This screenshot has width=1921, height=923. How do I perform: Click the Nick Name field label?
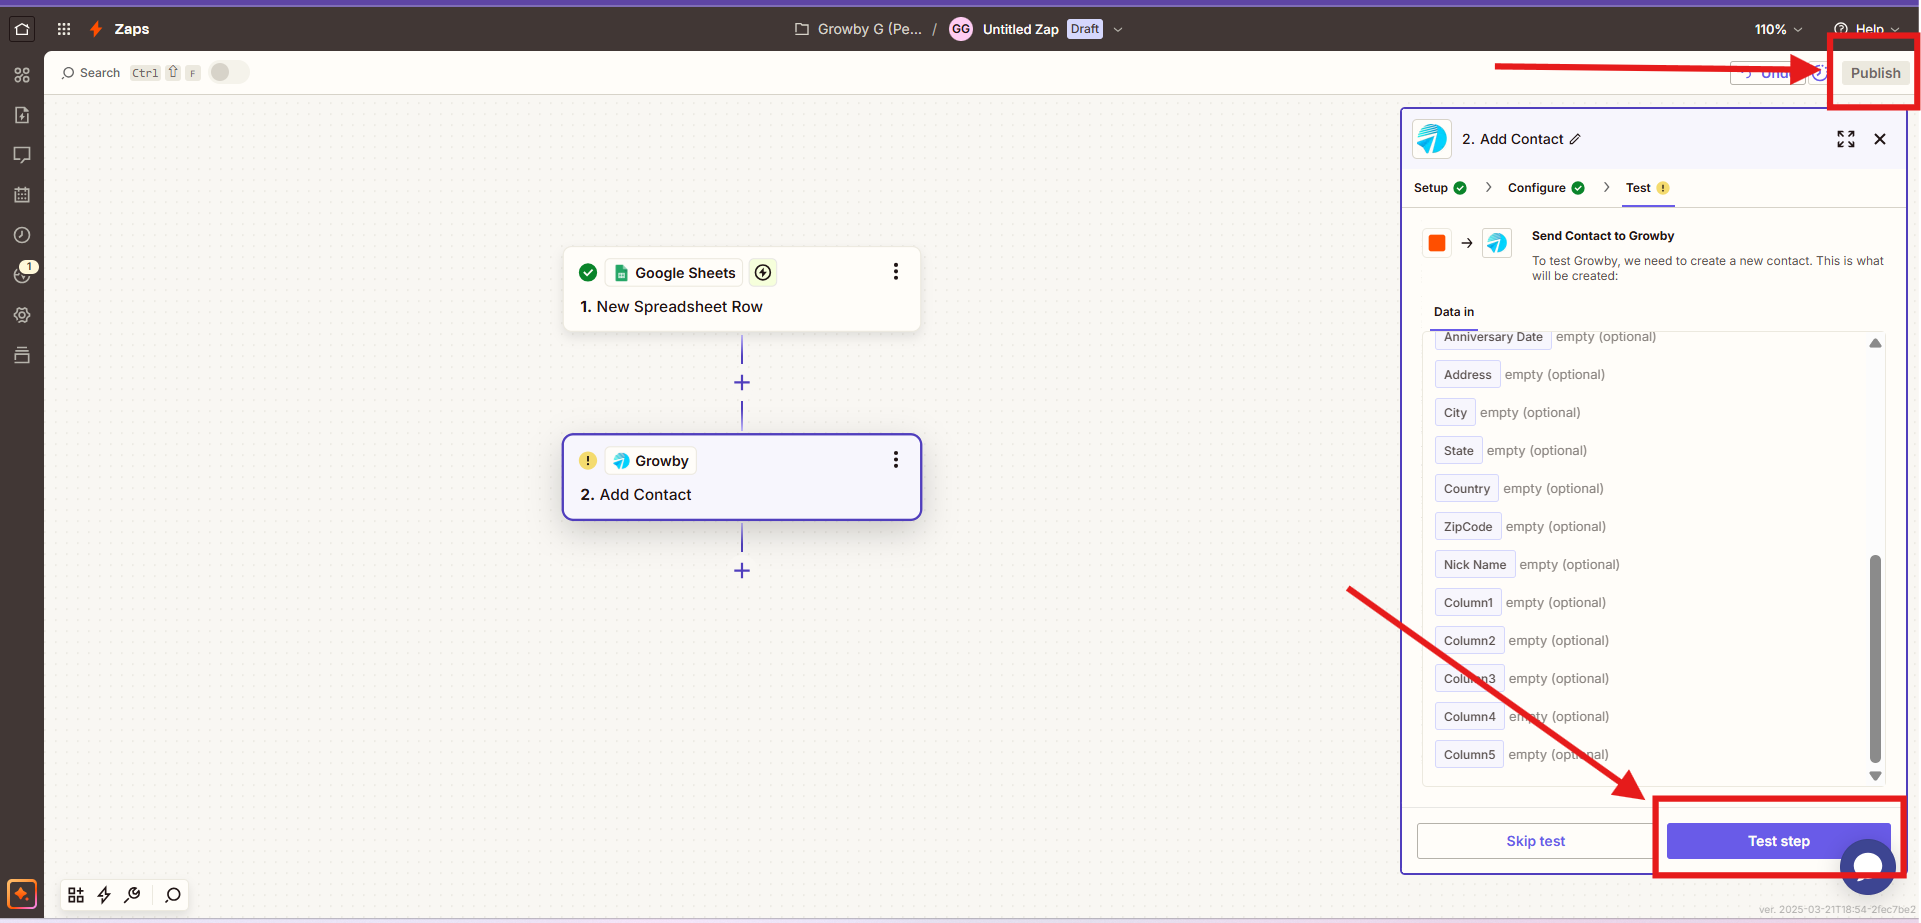(x=1474, y=565)
